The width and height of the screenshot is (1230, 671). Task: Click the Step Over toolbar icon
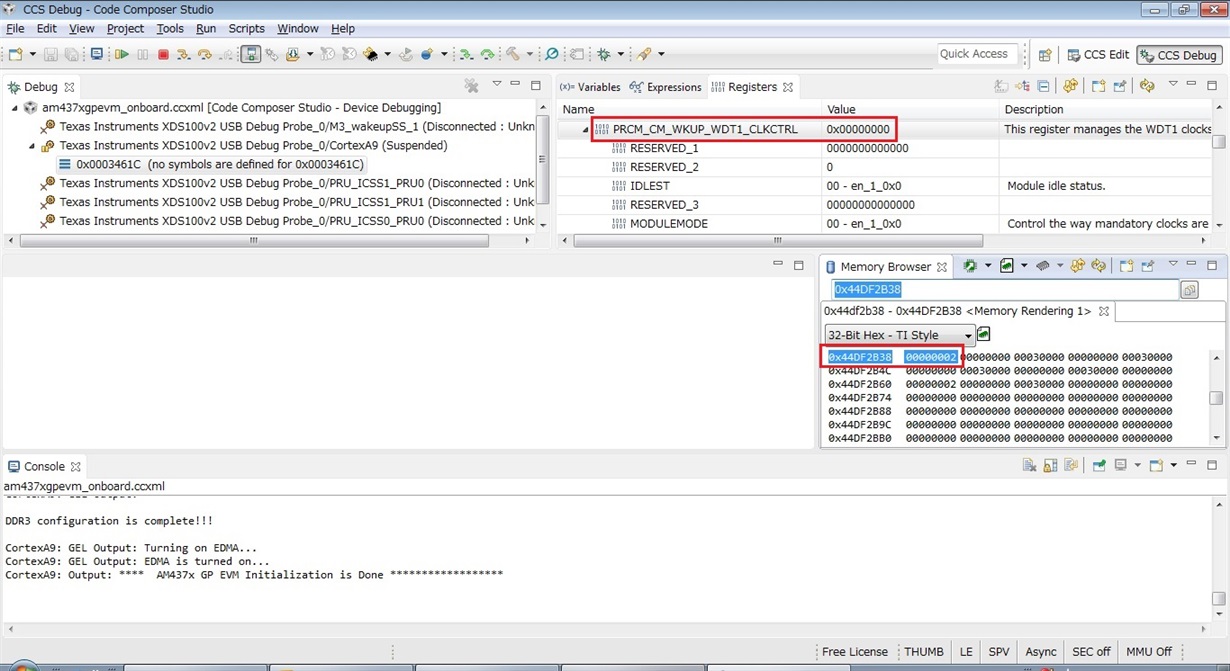[205, 54]
